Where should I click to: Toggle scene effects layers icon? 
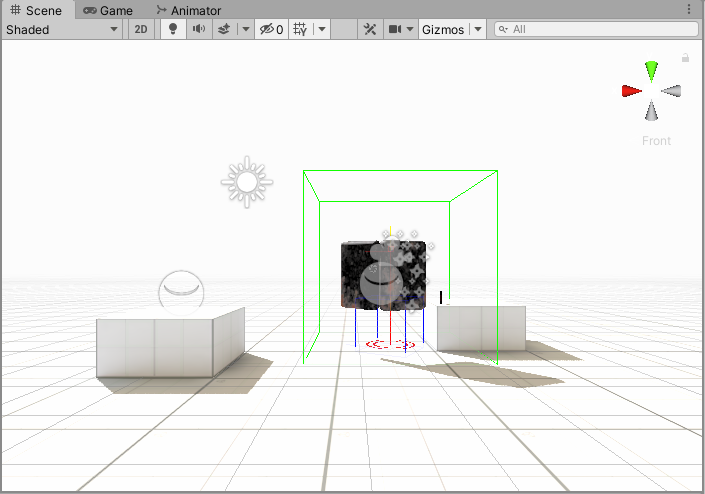(224, 29)
